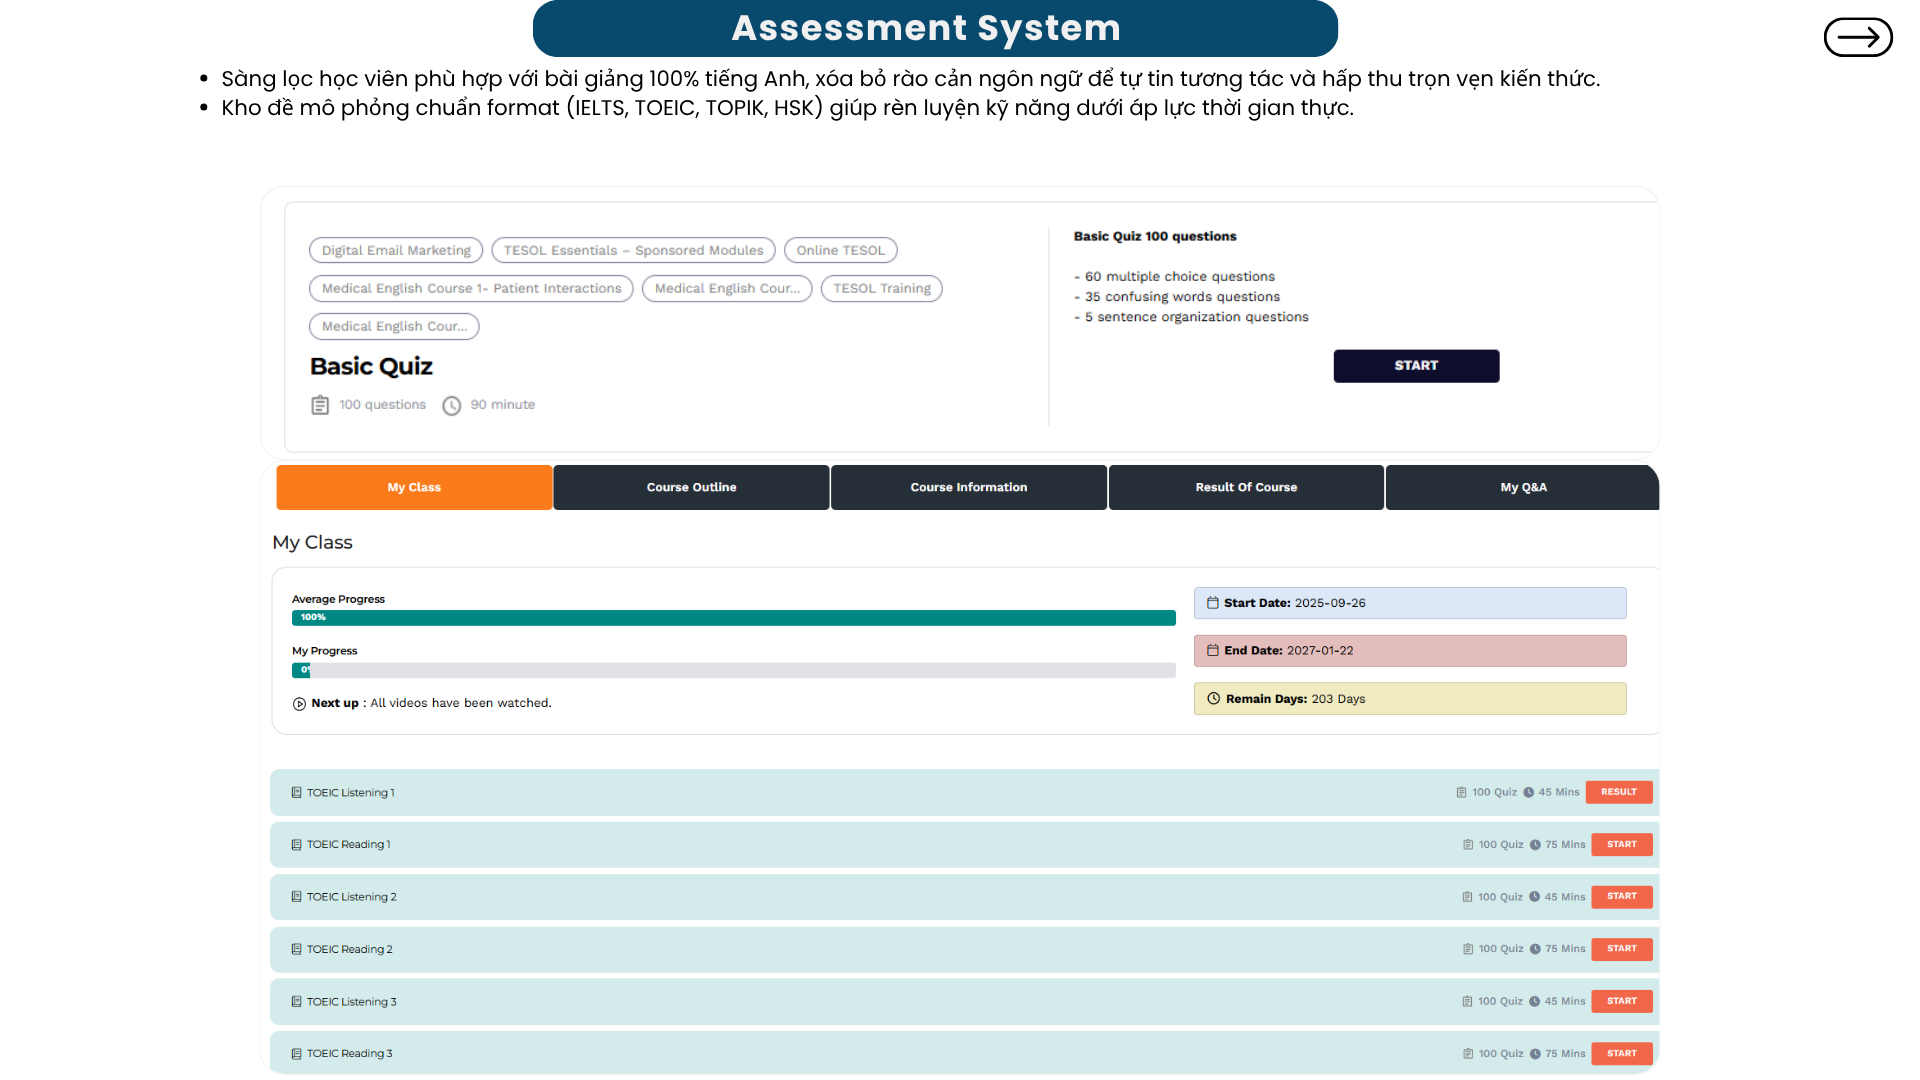Start the Basic Quiz with dark START button
1920x1080 pixels.
tap(1416, 366)
